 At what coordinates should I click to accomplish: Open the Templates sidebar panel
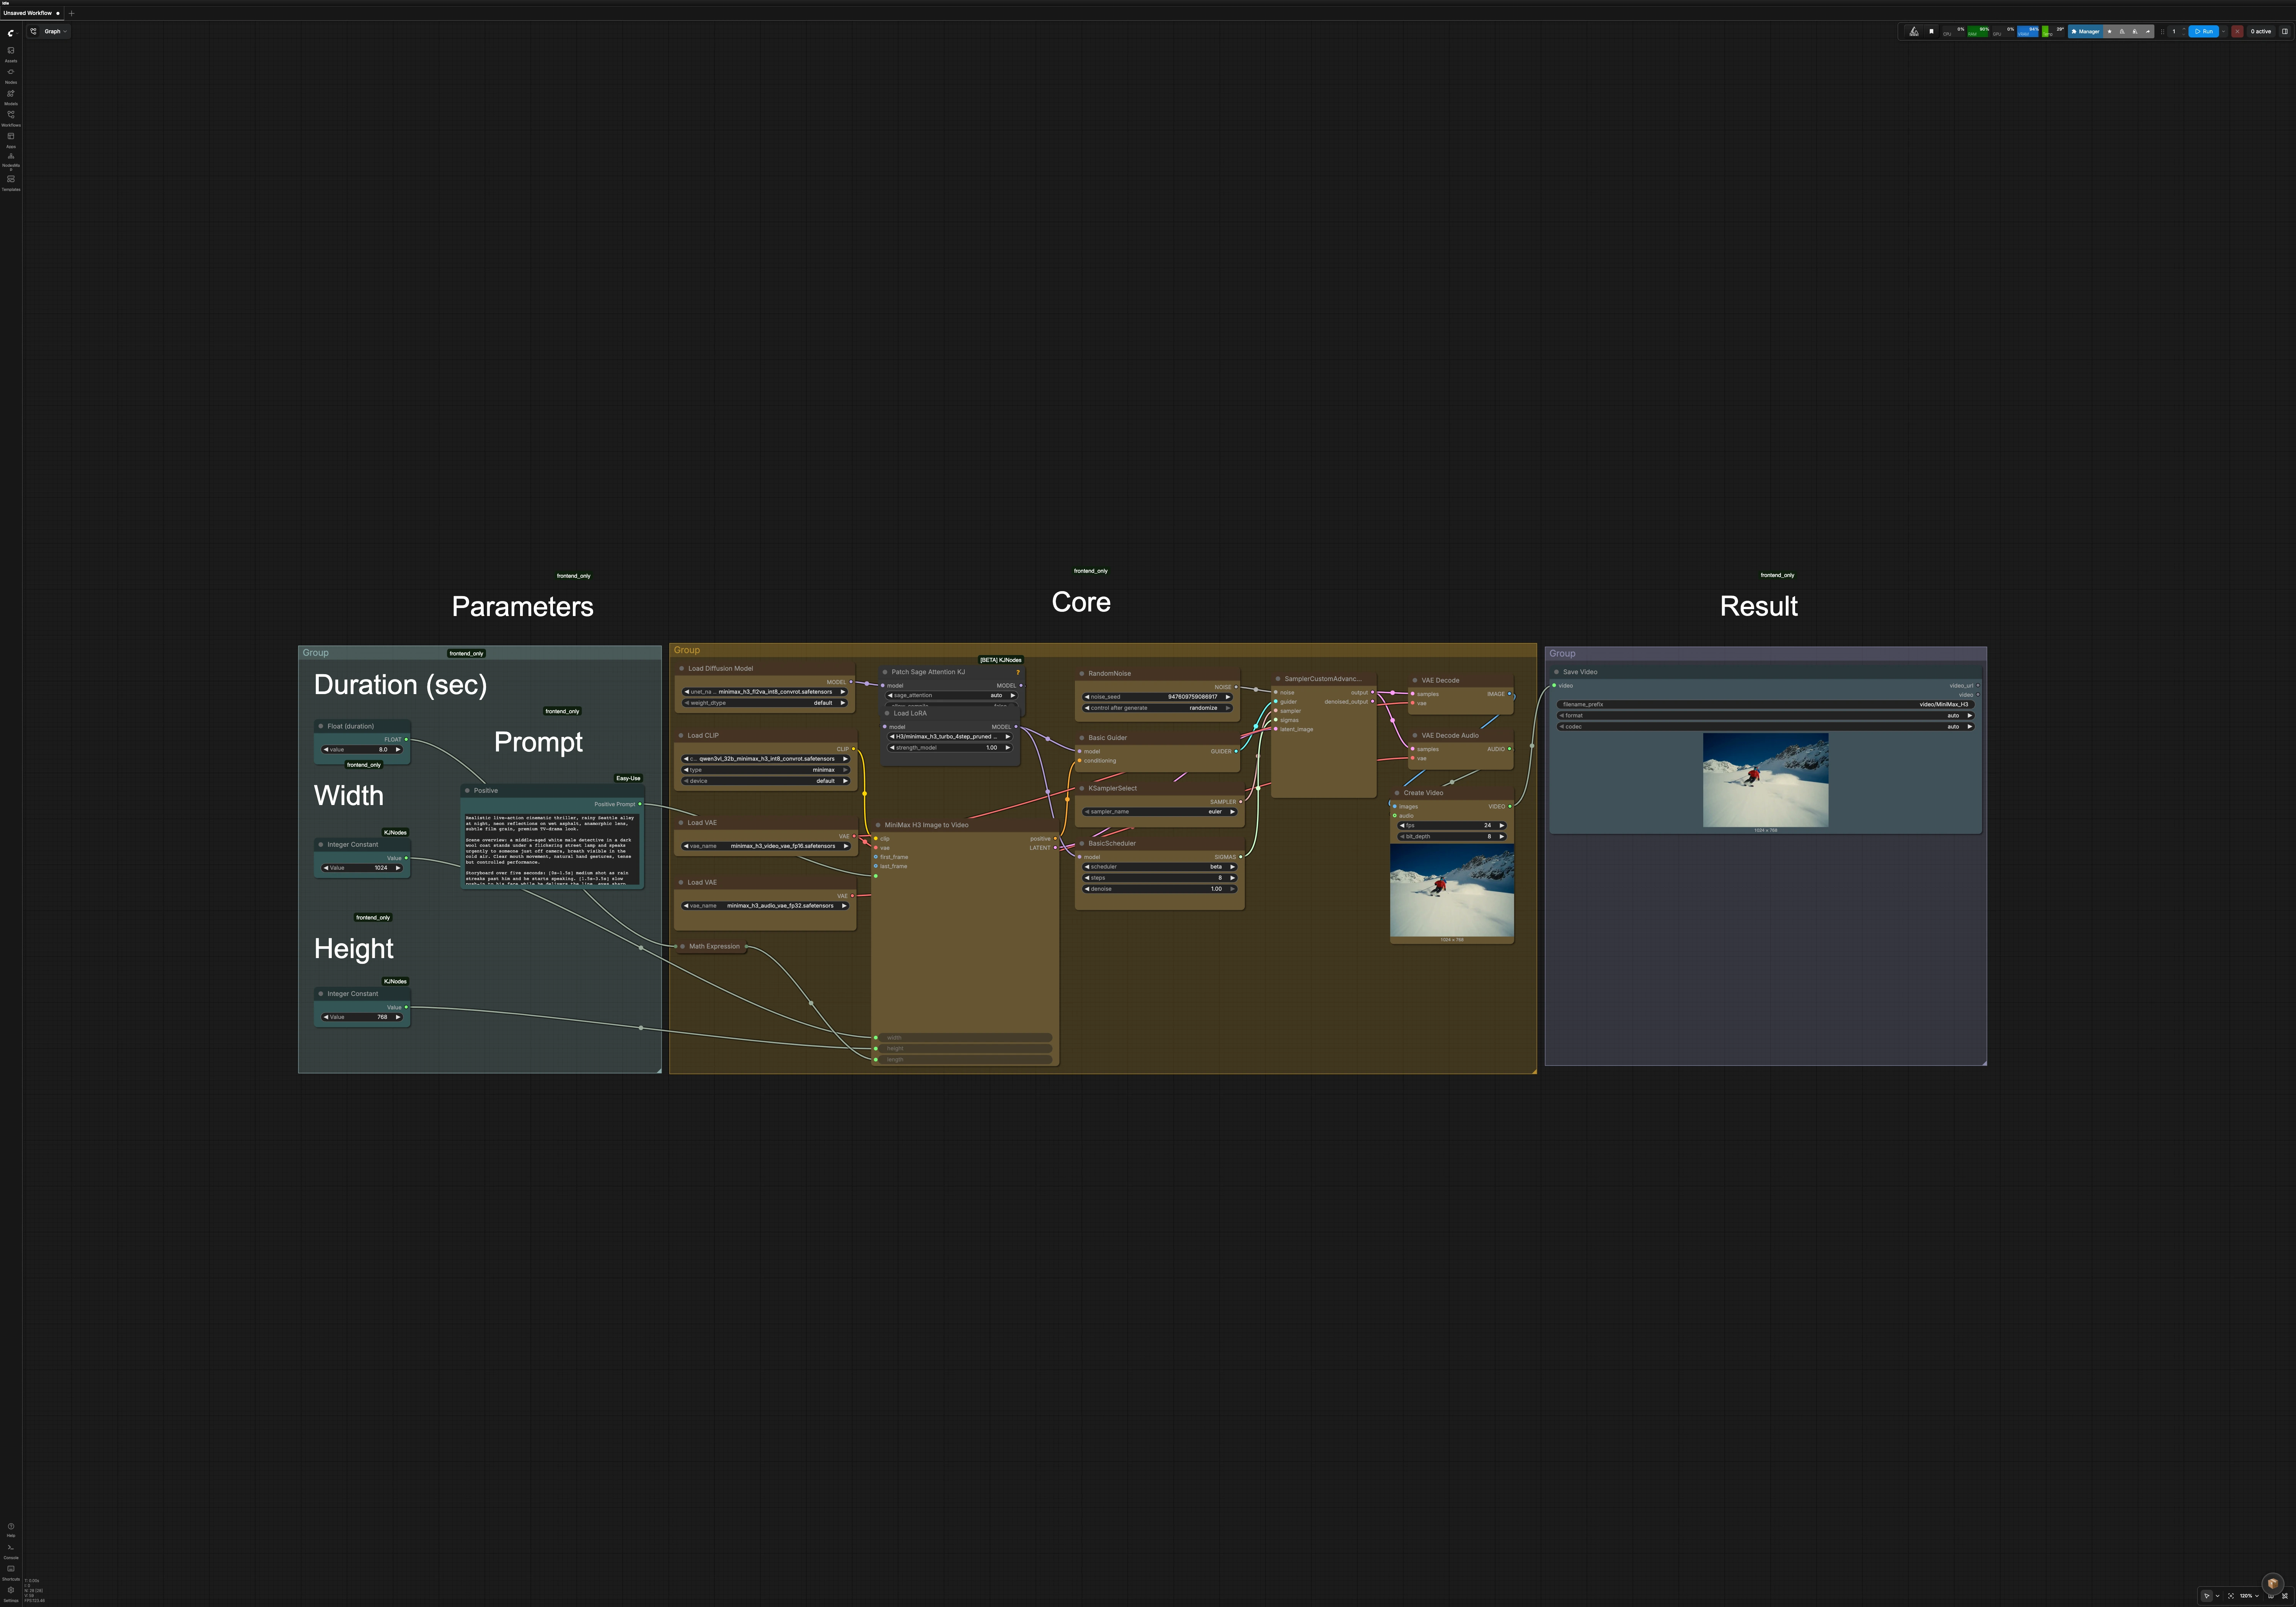11,182
